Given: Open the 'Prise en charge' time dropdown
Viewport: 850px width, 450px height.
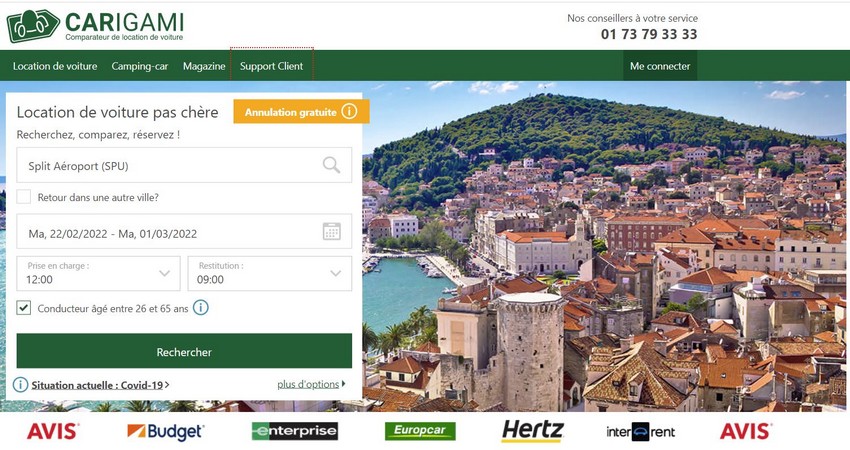Looking at the screenshot, I should tap(98, 273).
